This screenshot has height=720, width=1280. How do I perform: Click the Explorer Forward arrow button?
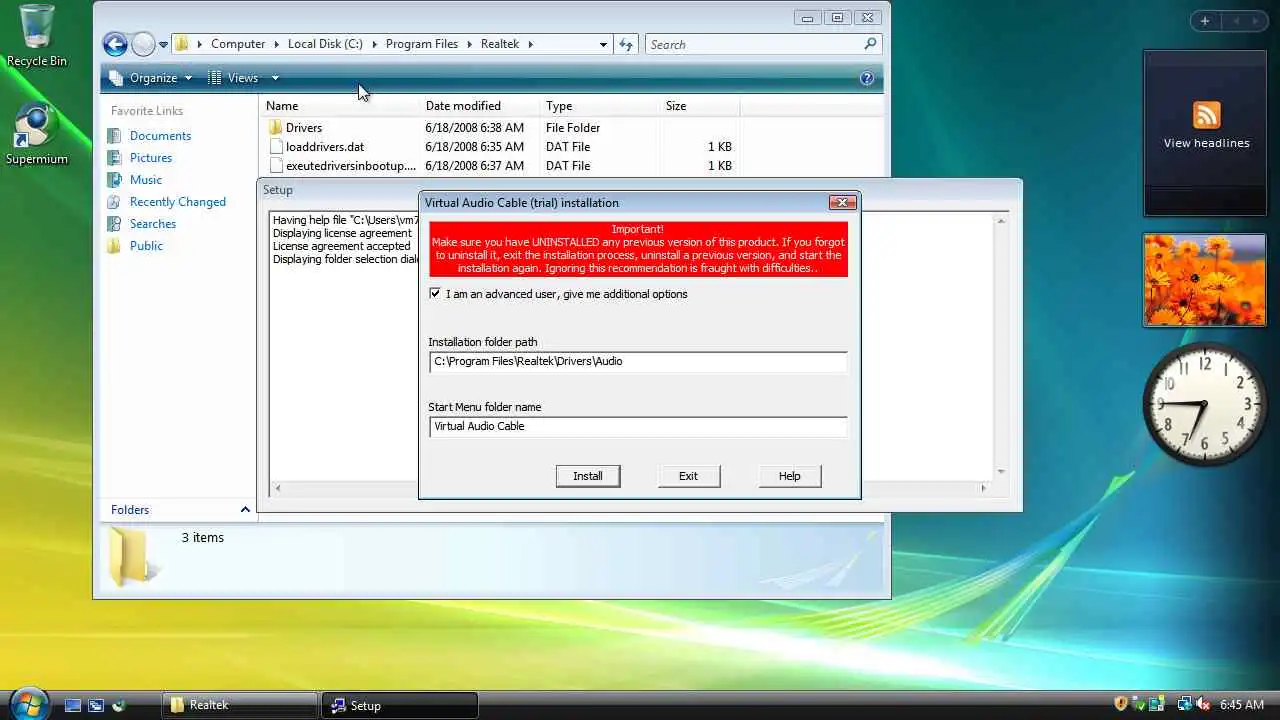[143, 44]
